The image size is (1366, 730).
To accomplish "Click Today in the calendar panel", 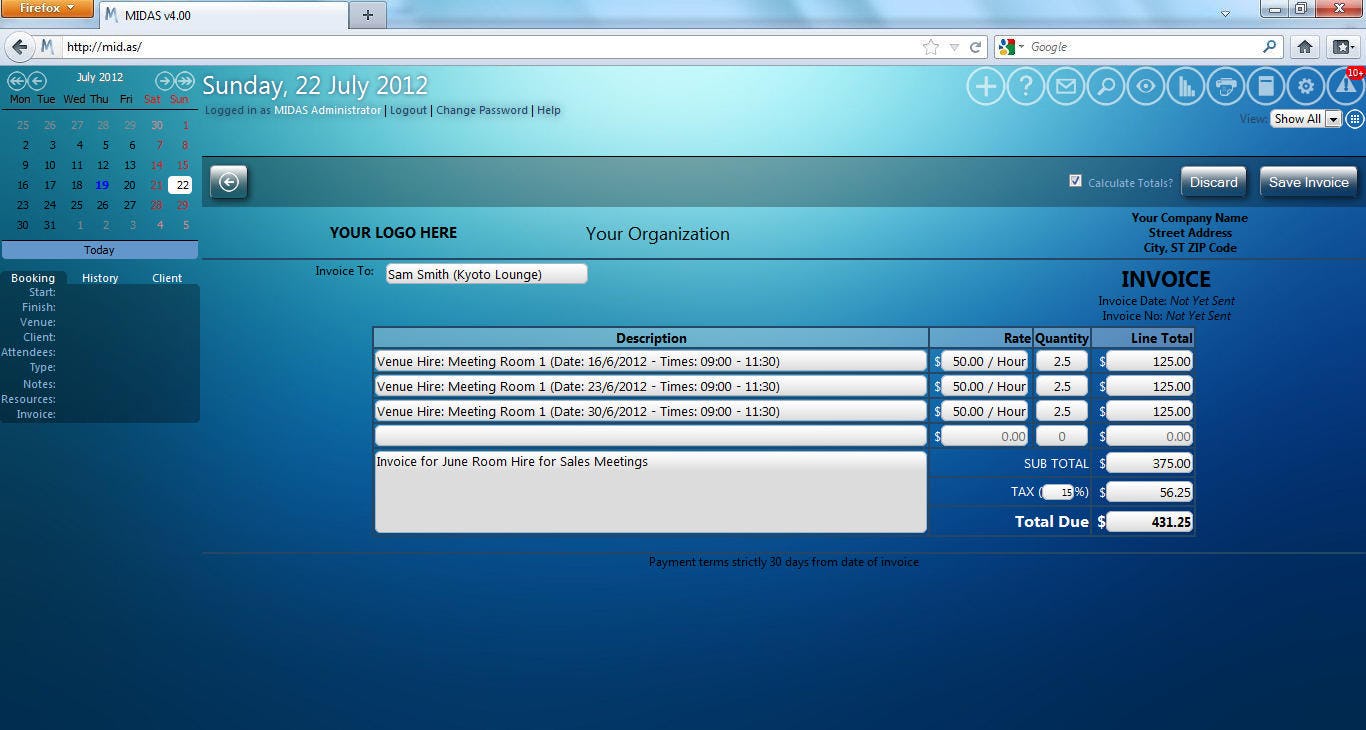I will (x=98, y=249).
